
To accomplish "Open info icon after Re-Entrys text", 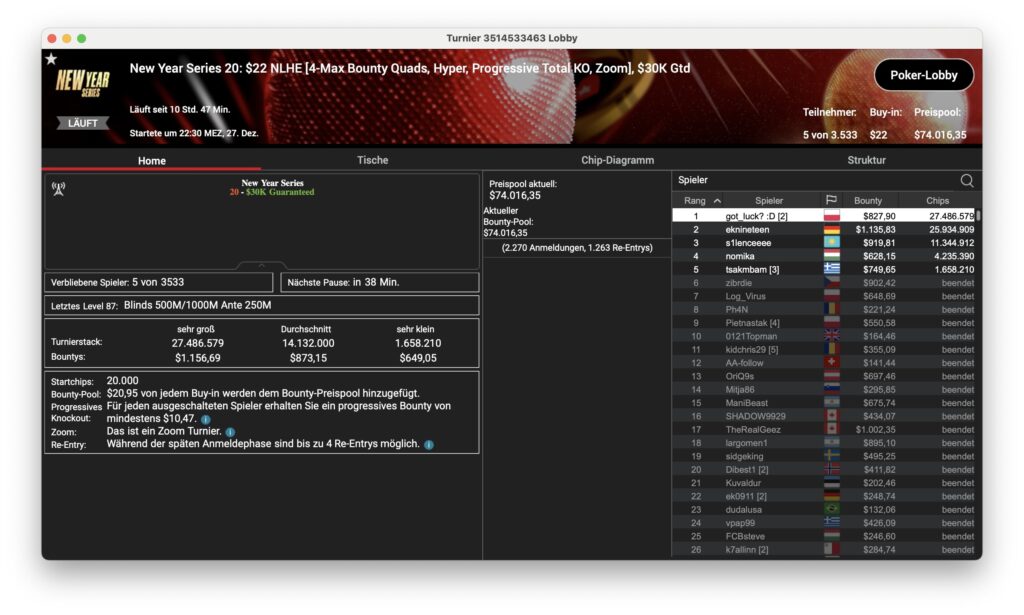I will [x=428, y=444].
